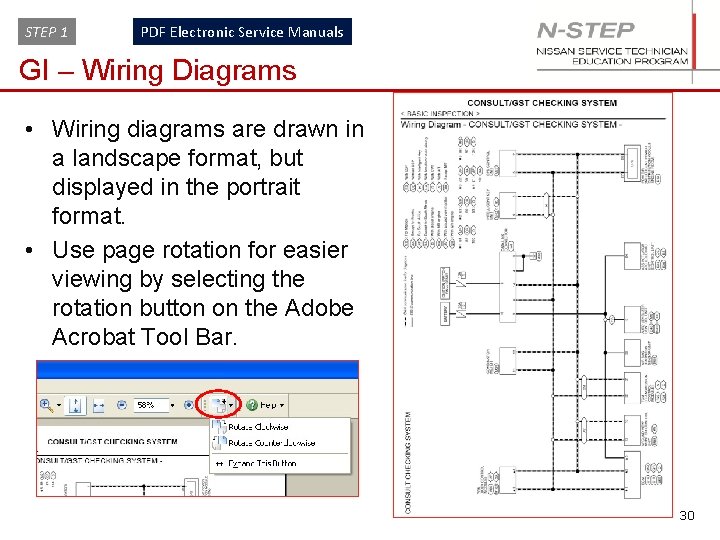Click 'BASIC INSPECTION' line on diagram page
This screenshot has height=540, width=720.
click(440, 113)
